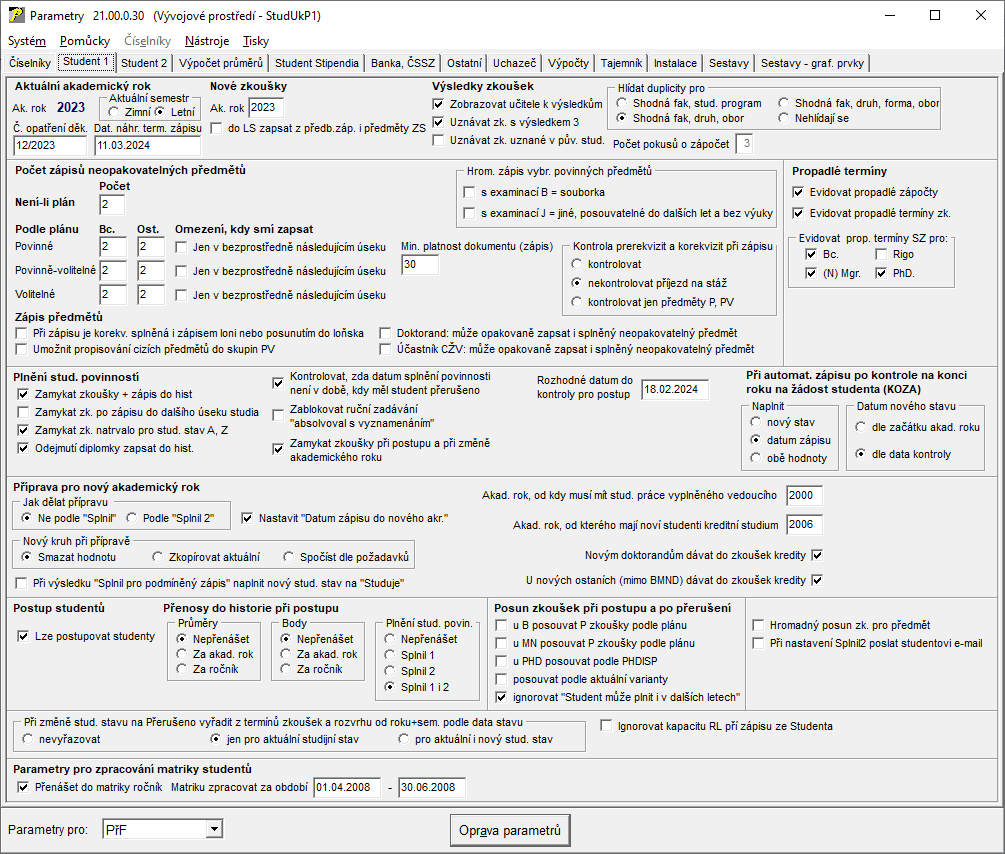This screenshot has width=1005, height=854.
Task: Click the Parametry app icon in title bar
Action: click(x=15, y=16)
